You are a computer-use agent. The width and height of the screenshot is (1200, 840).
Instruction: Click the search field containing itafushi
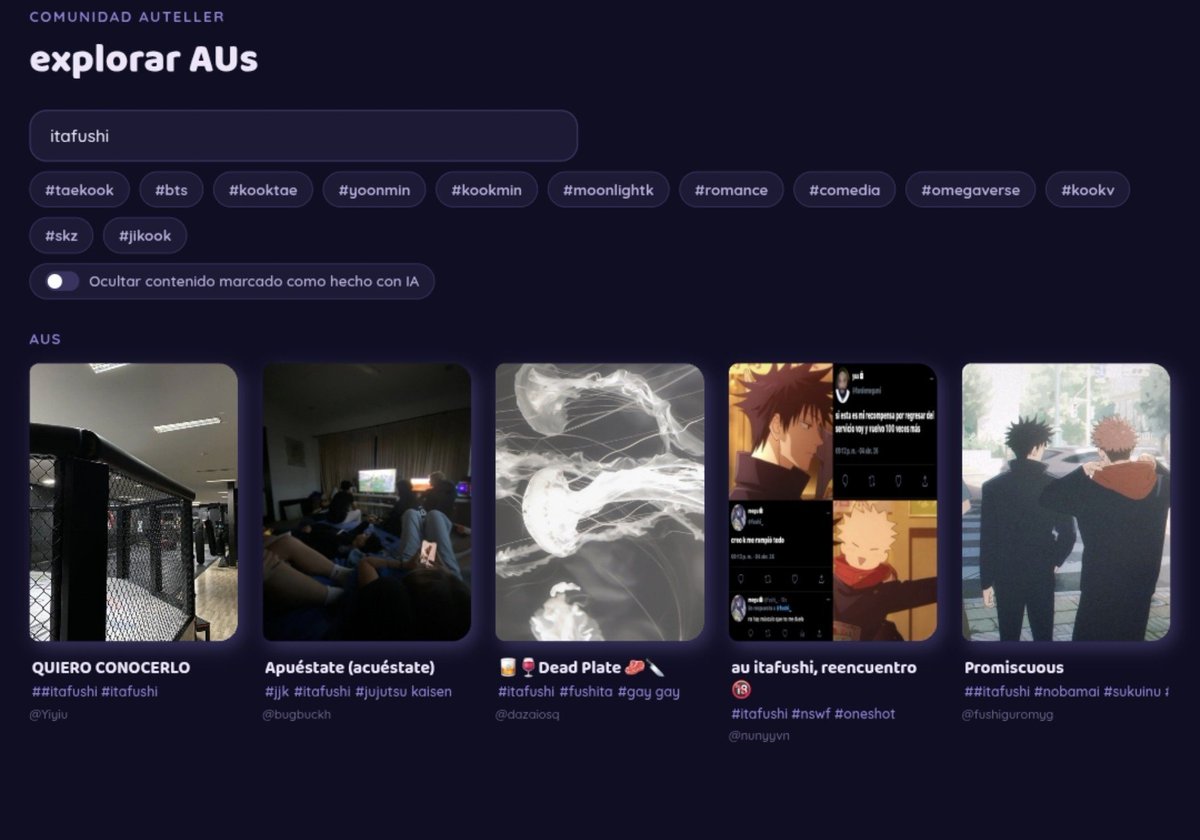point(303,136)
